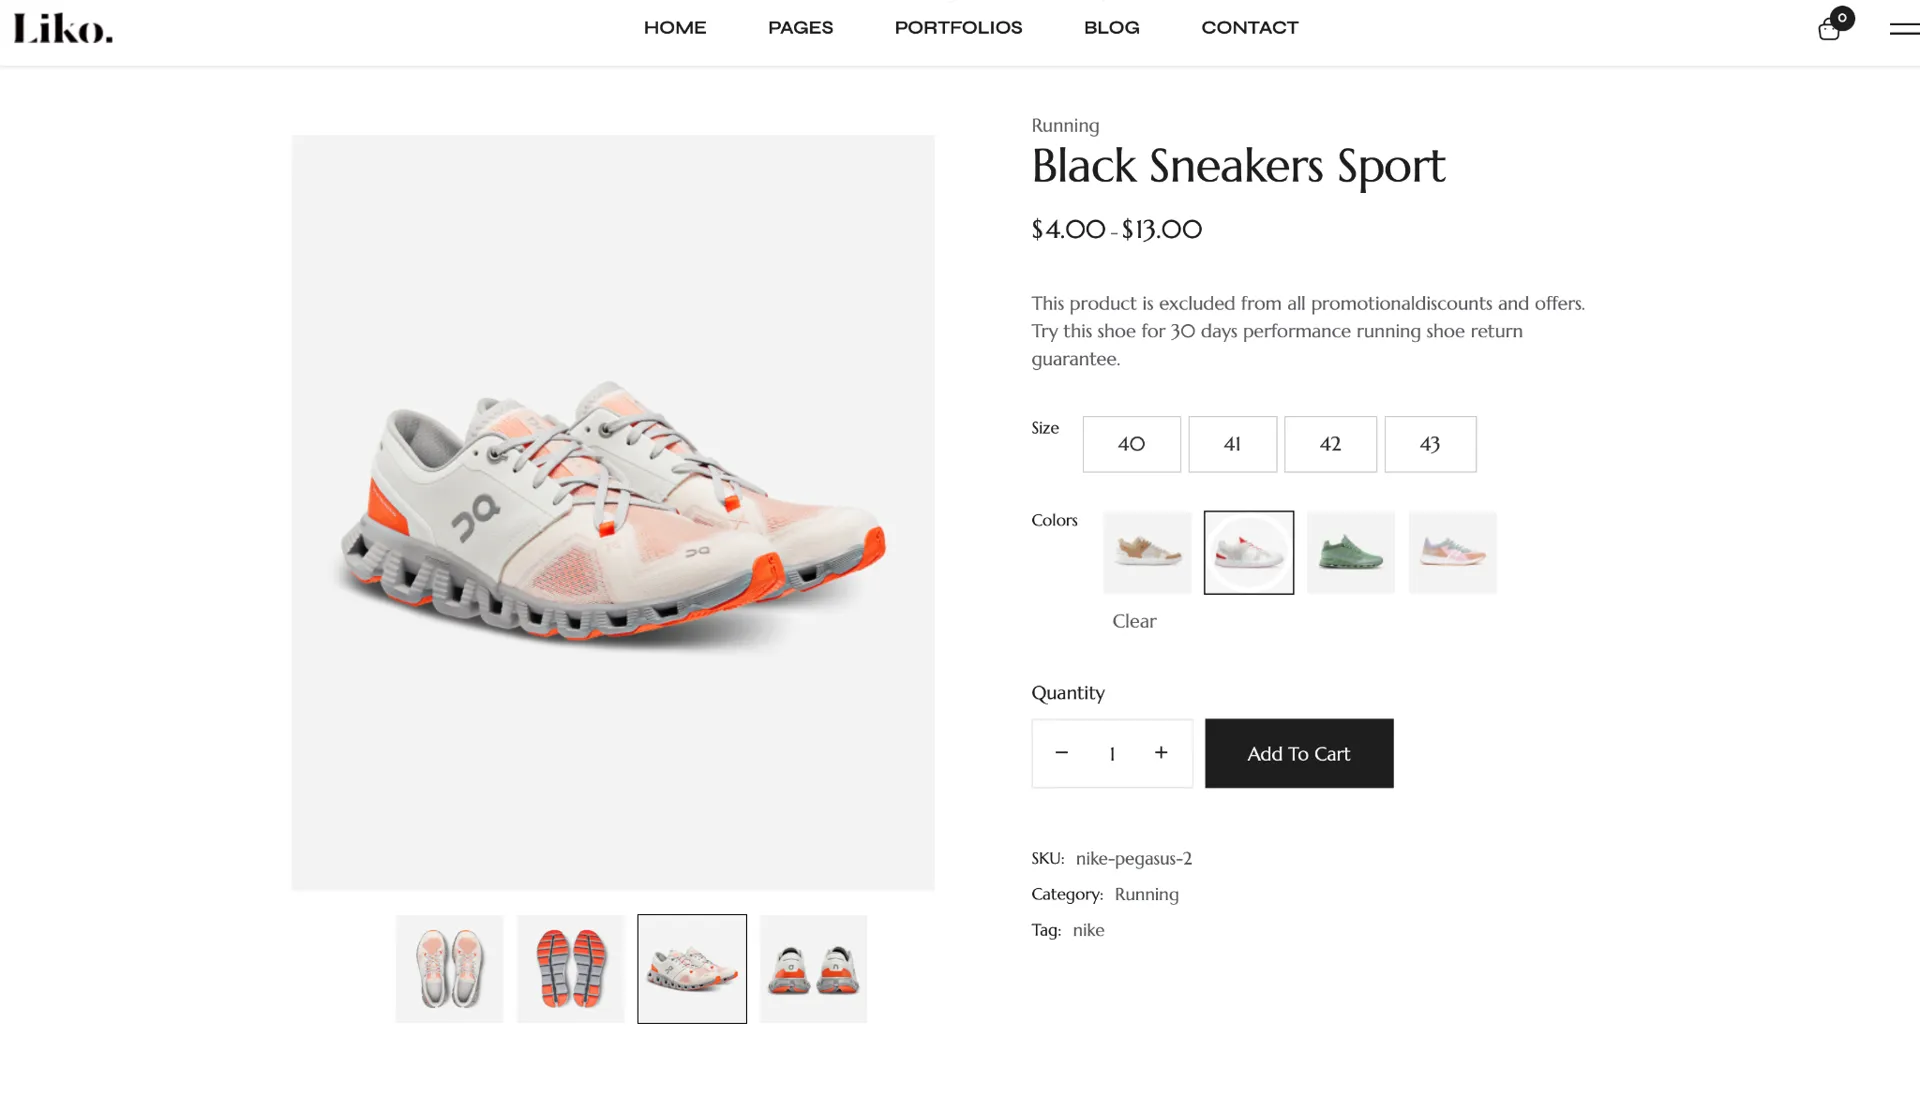Click the quantity number field

coord(1112,754)
